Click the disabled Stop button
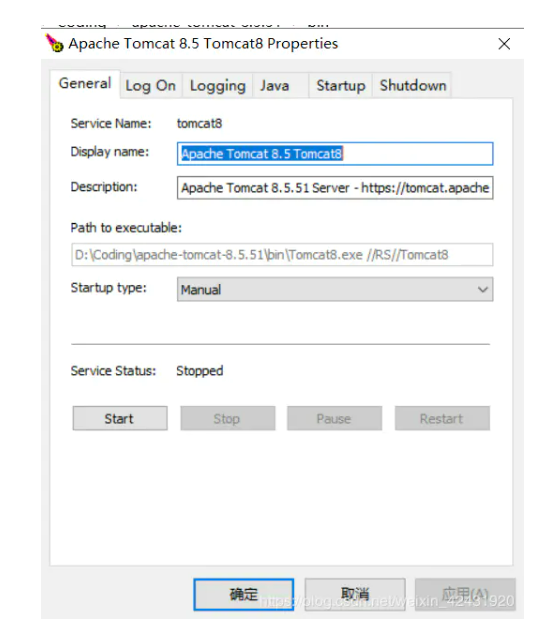This screenshot has width=546, height=621. (x=228, y=418)
